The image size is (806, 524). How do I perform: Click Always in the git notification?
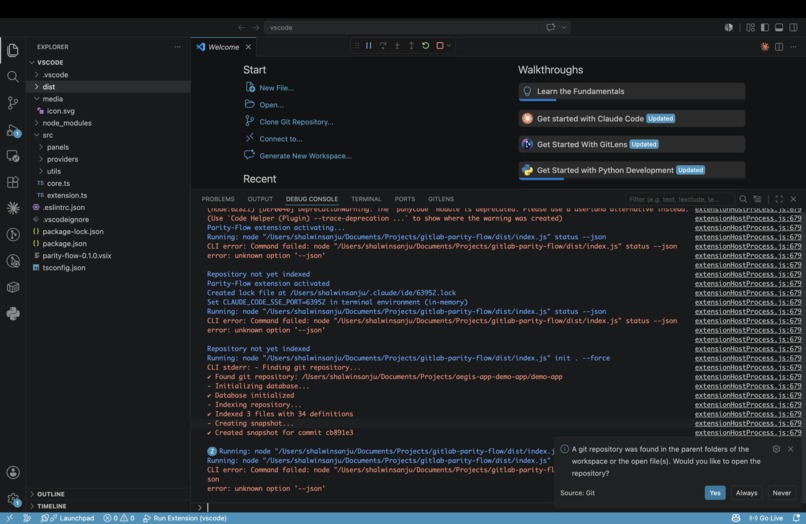(746, 493)
